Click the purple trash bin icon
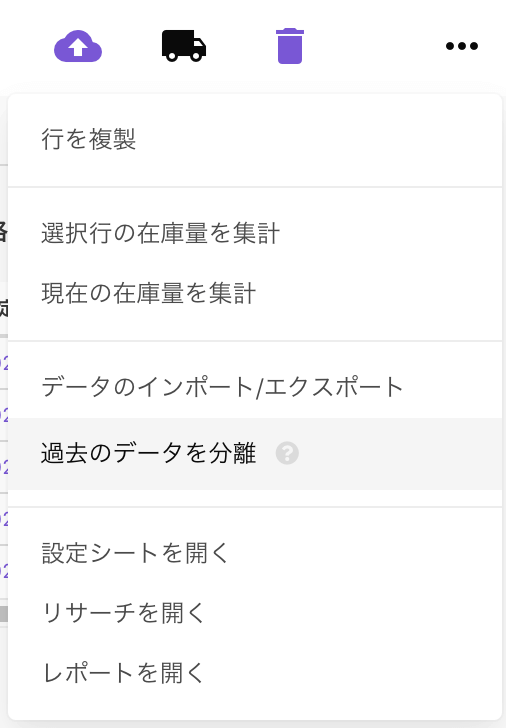This screenshot has height=728, width=506. (x=290, y=46)
